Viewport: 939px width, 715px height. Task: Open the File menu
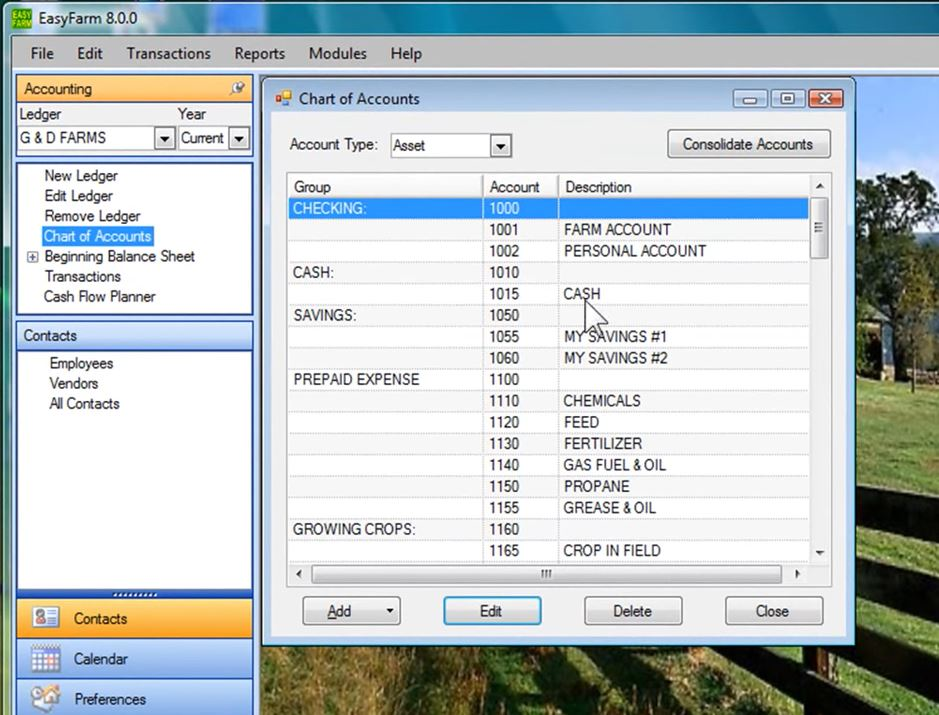[x=42, y=53]
